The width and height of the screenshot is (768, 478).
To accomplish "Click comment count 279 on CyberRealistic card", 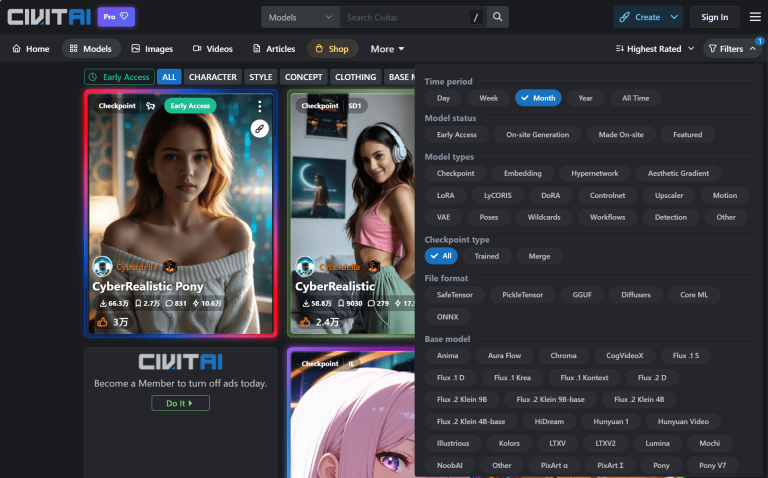I will point(380,303).
